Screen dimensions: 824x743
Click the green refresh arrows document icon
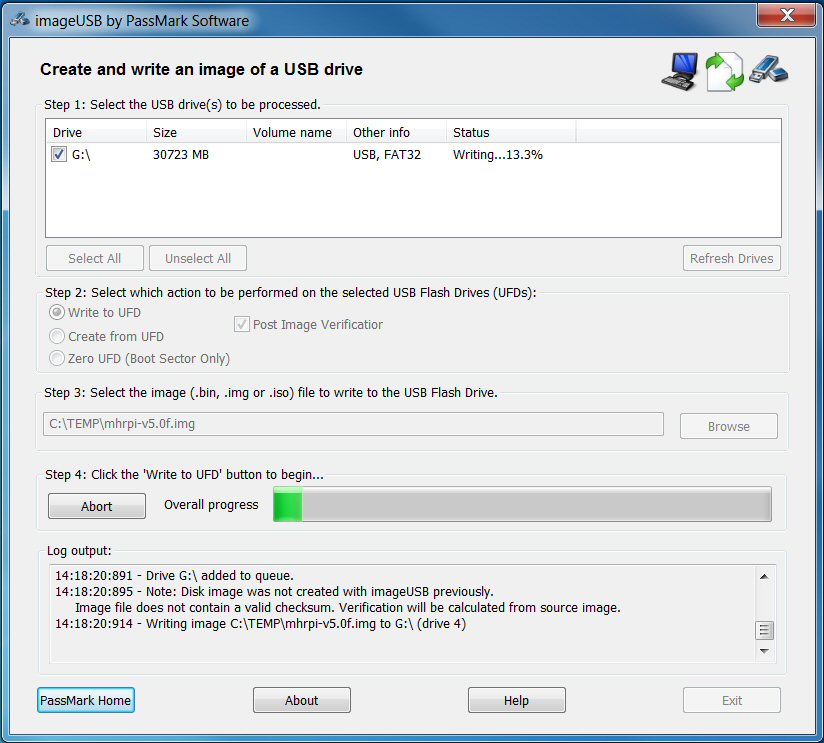[x=725, y=72]
